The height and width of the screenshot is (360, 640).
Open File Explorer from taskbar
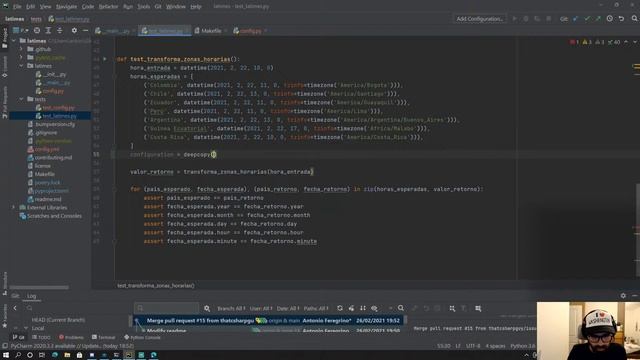point(67,355)
